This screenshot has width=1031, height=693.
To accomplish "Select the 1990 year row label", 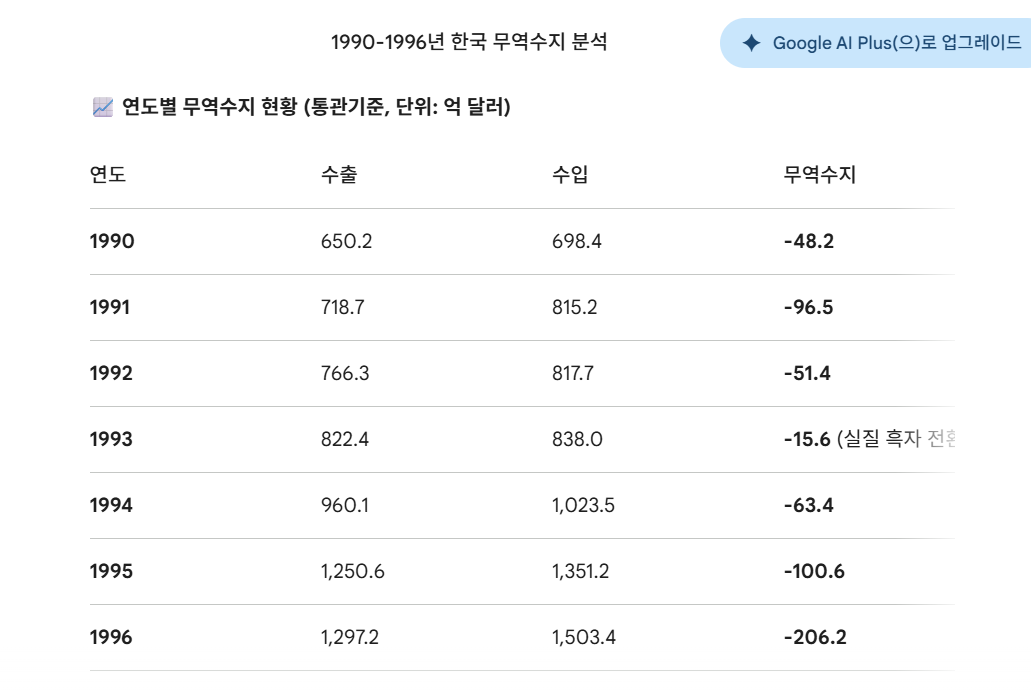I will 112,241.
